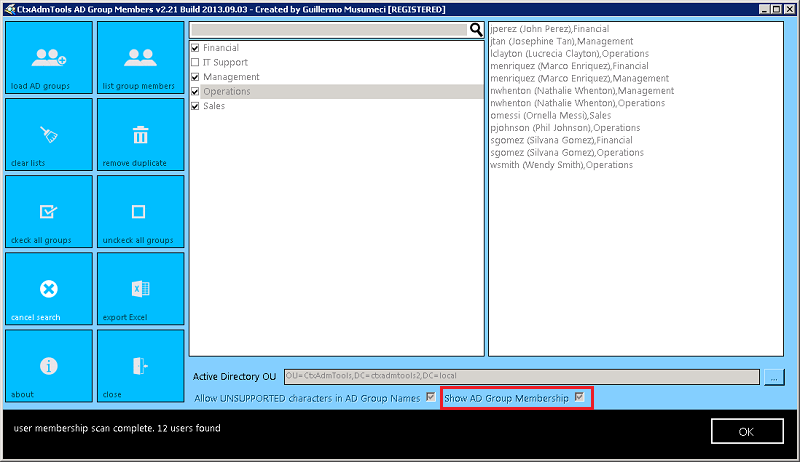Click the uncheck all groups tile
Viewport: 800px width, 462px height.
(x=140, y=212)
